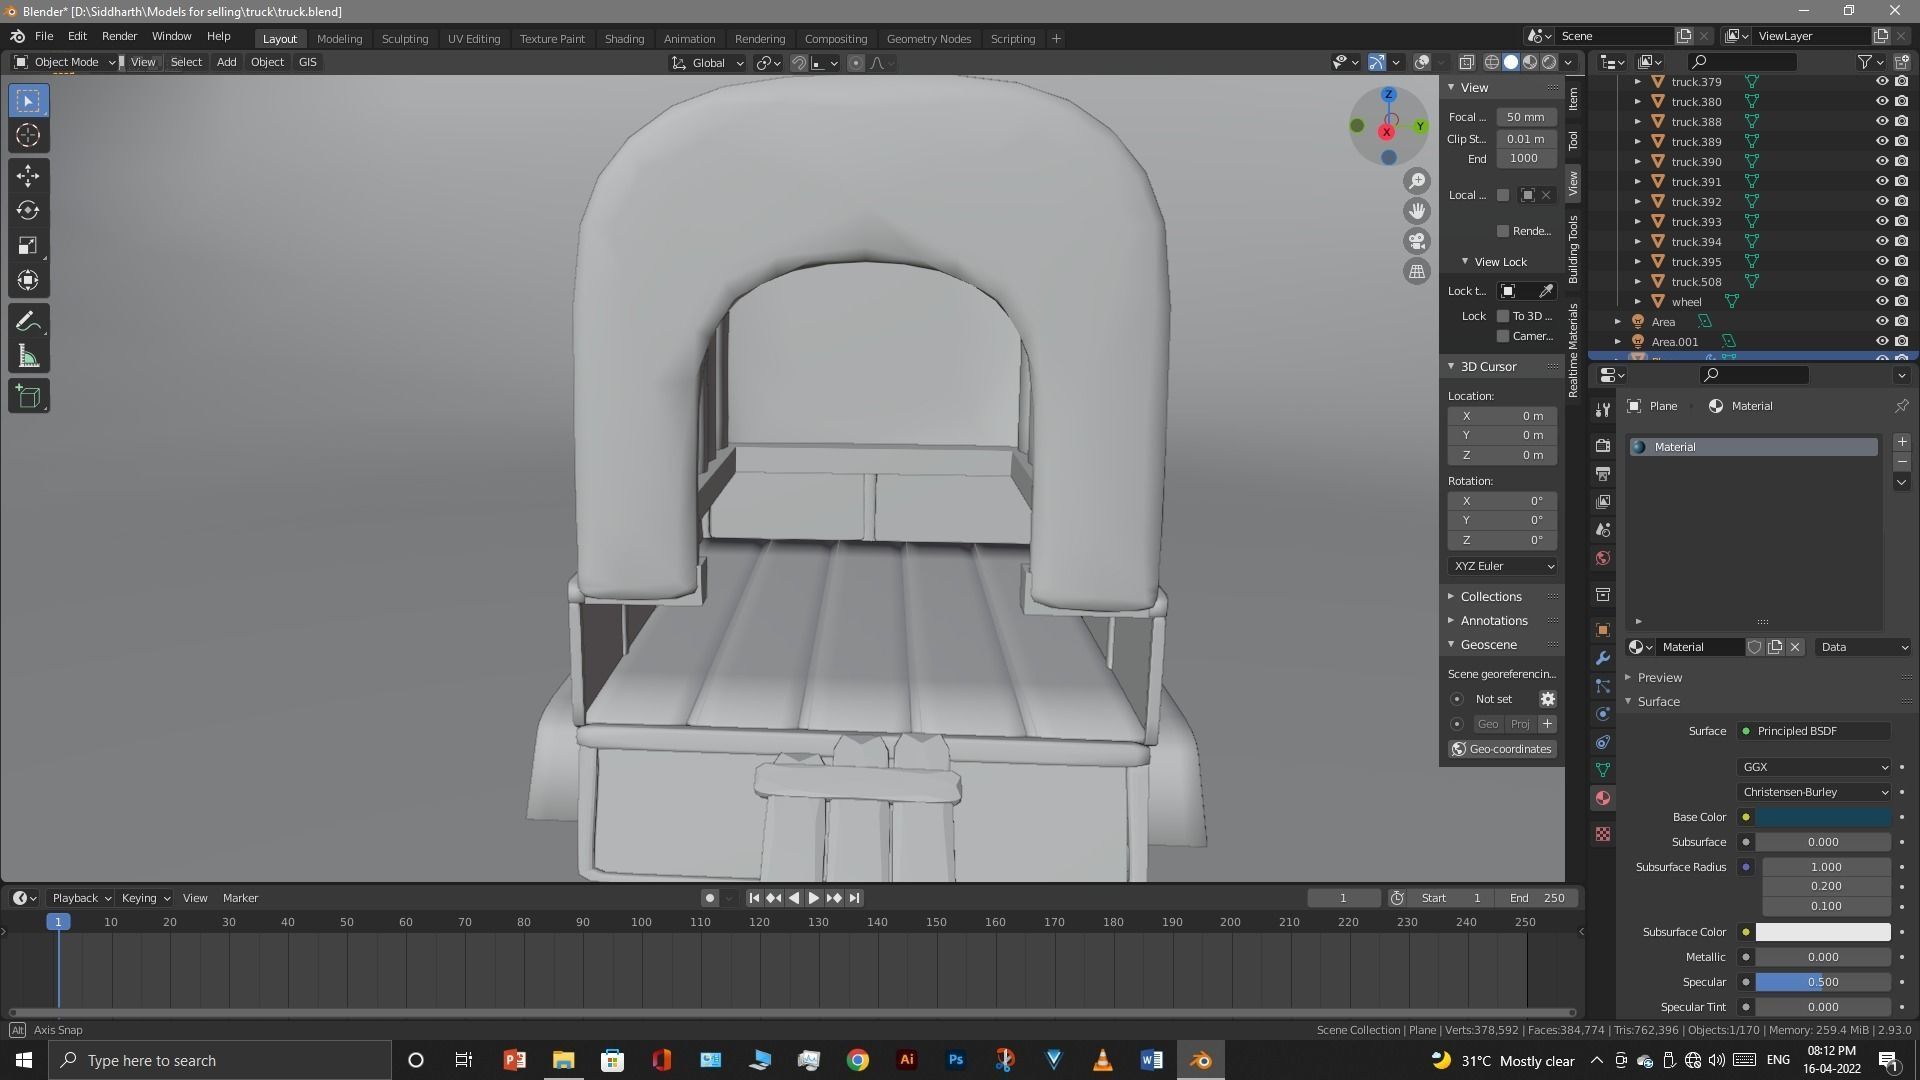1920x1080 pixels.
Task: Select the Measure tool
Action: (x=28, y=358)
